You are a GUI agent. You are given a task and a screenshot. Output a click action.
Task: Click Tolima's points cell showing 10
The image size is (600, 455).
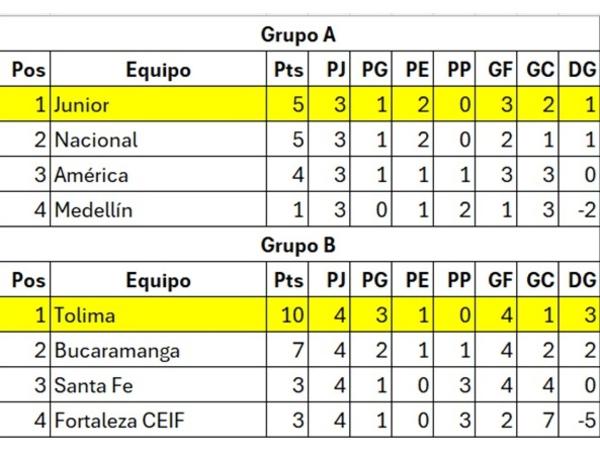click(291, 316)
